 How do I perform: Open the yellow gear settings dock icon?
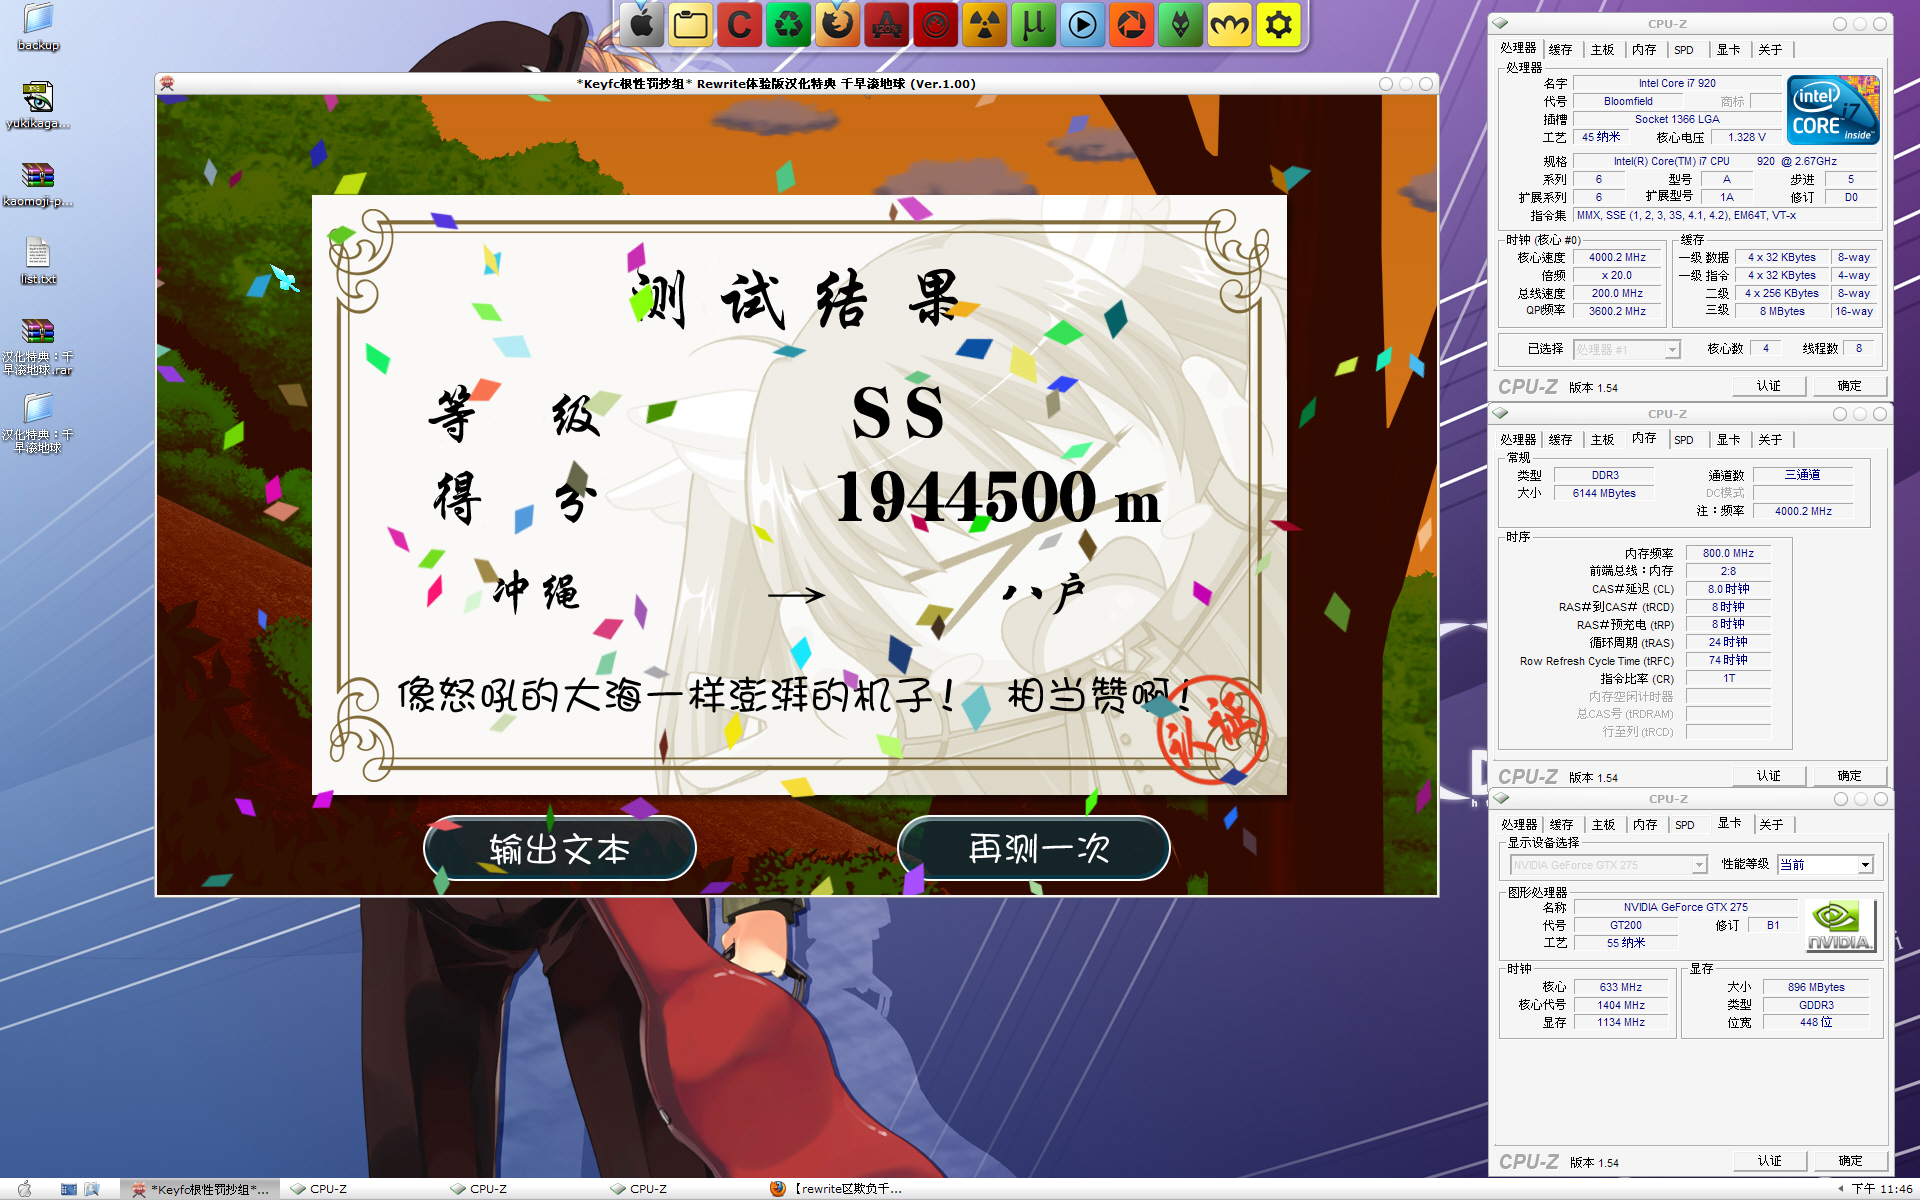pos(1279,24)
